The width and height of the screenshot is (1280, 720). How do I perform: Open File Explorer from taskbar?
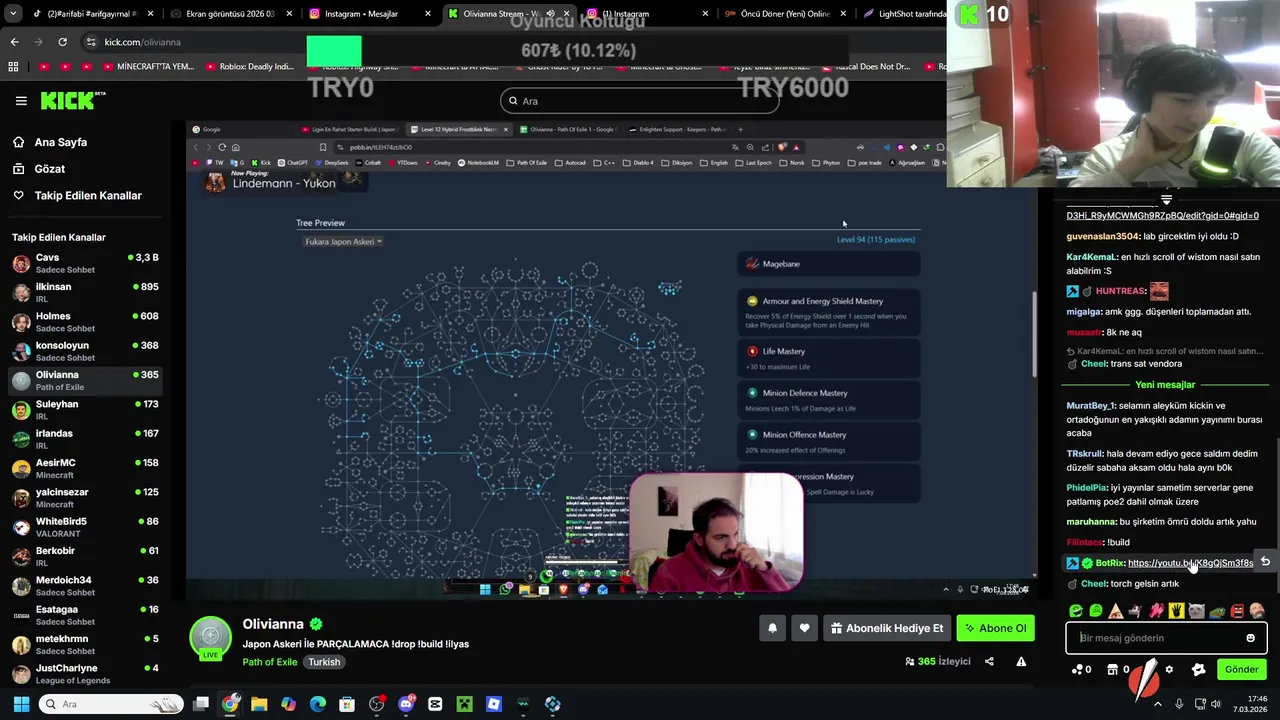259,704
